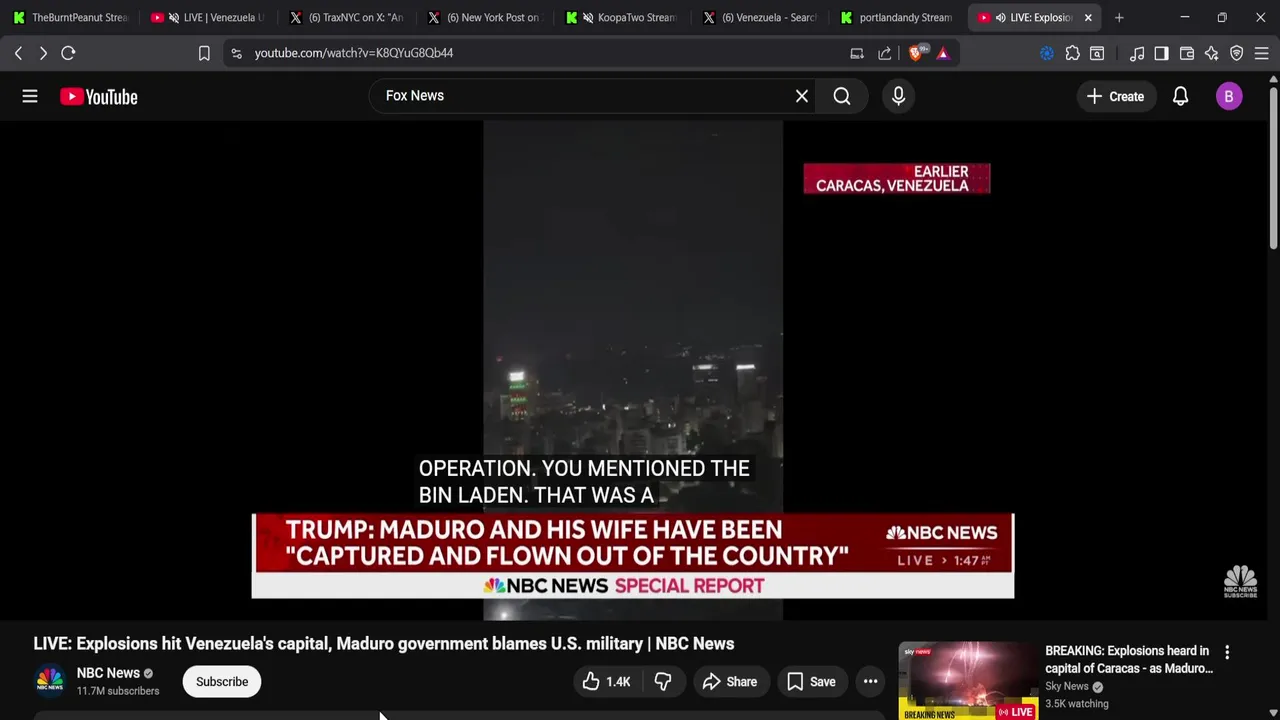The image size is (1280, 720).
Task: Open Brave Leo AI assistant
Action: pos(1212,53)
